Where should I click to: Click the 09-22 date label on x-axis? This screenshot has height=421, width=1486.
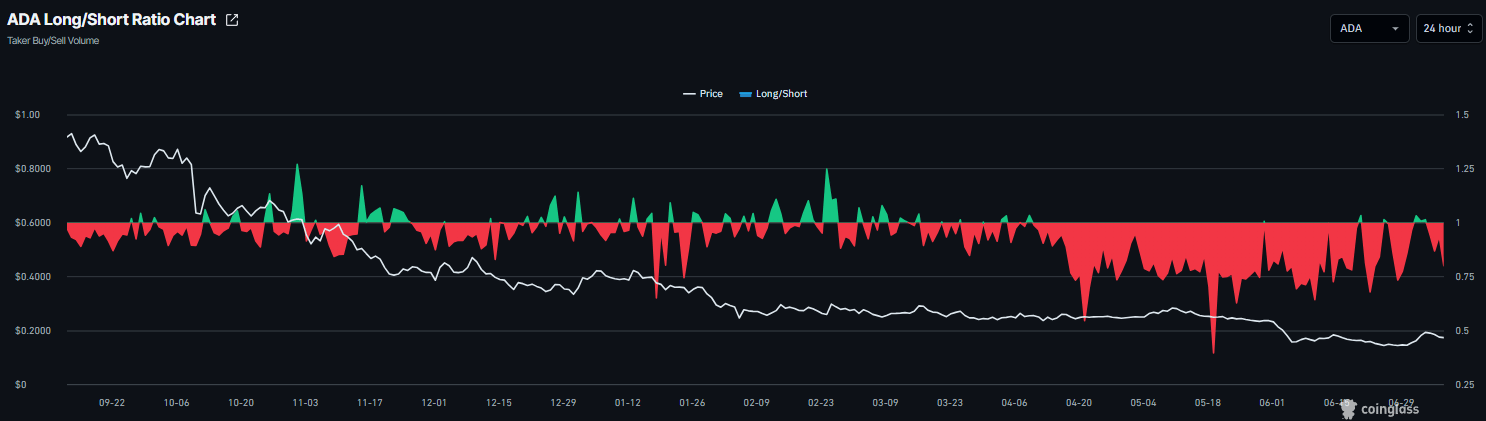[112, 402]
